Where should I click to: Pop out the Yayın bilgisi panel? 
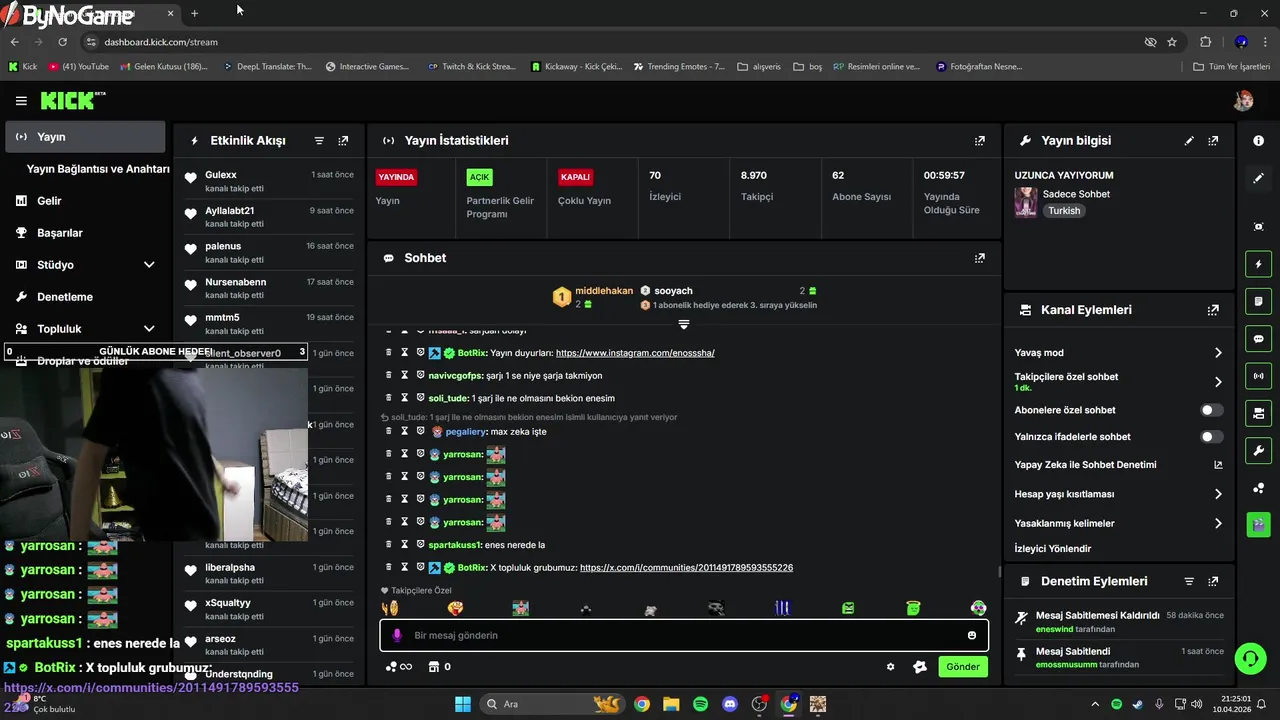click(1213, 141)
